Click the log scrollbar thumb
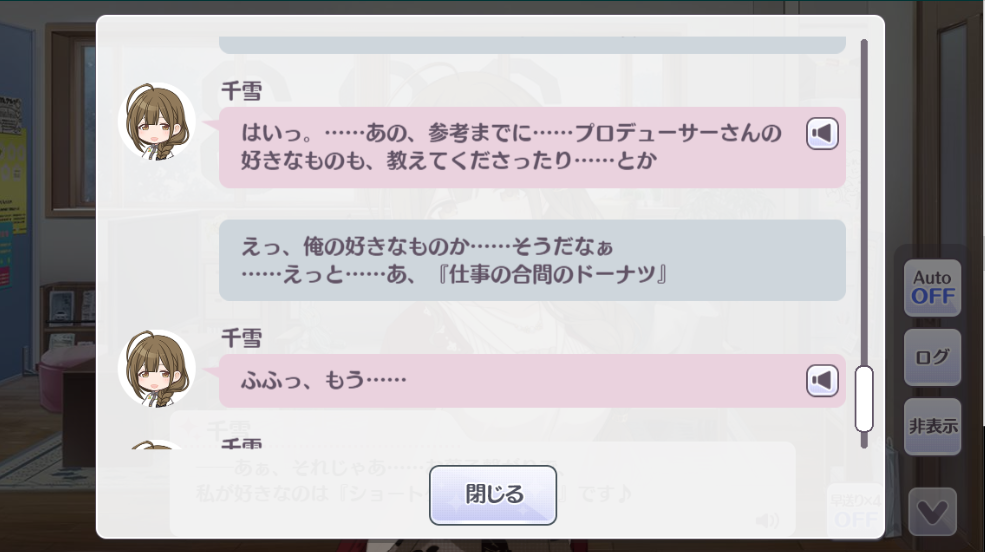This screenshot has width=985, height=552. click(x=864, y=398)
